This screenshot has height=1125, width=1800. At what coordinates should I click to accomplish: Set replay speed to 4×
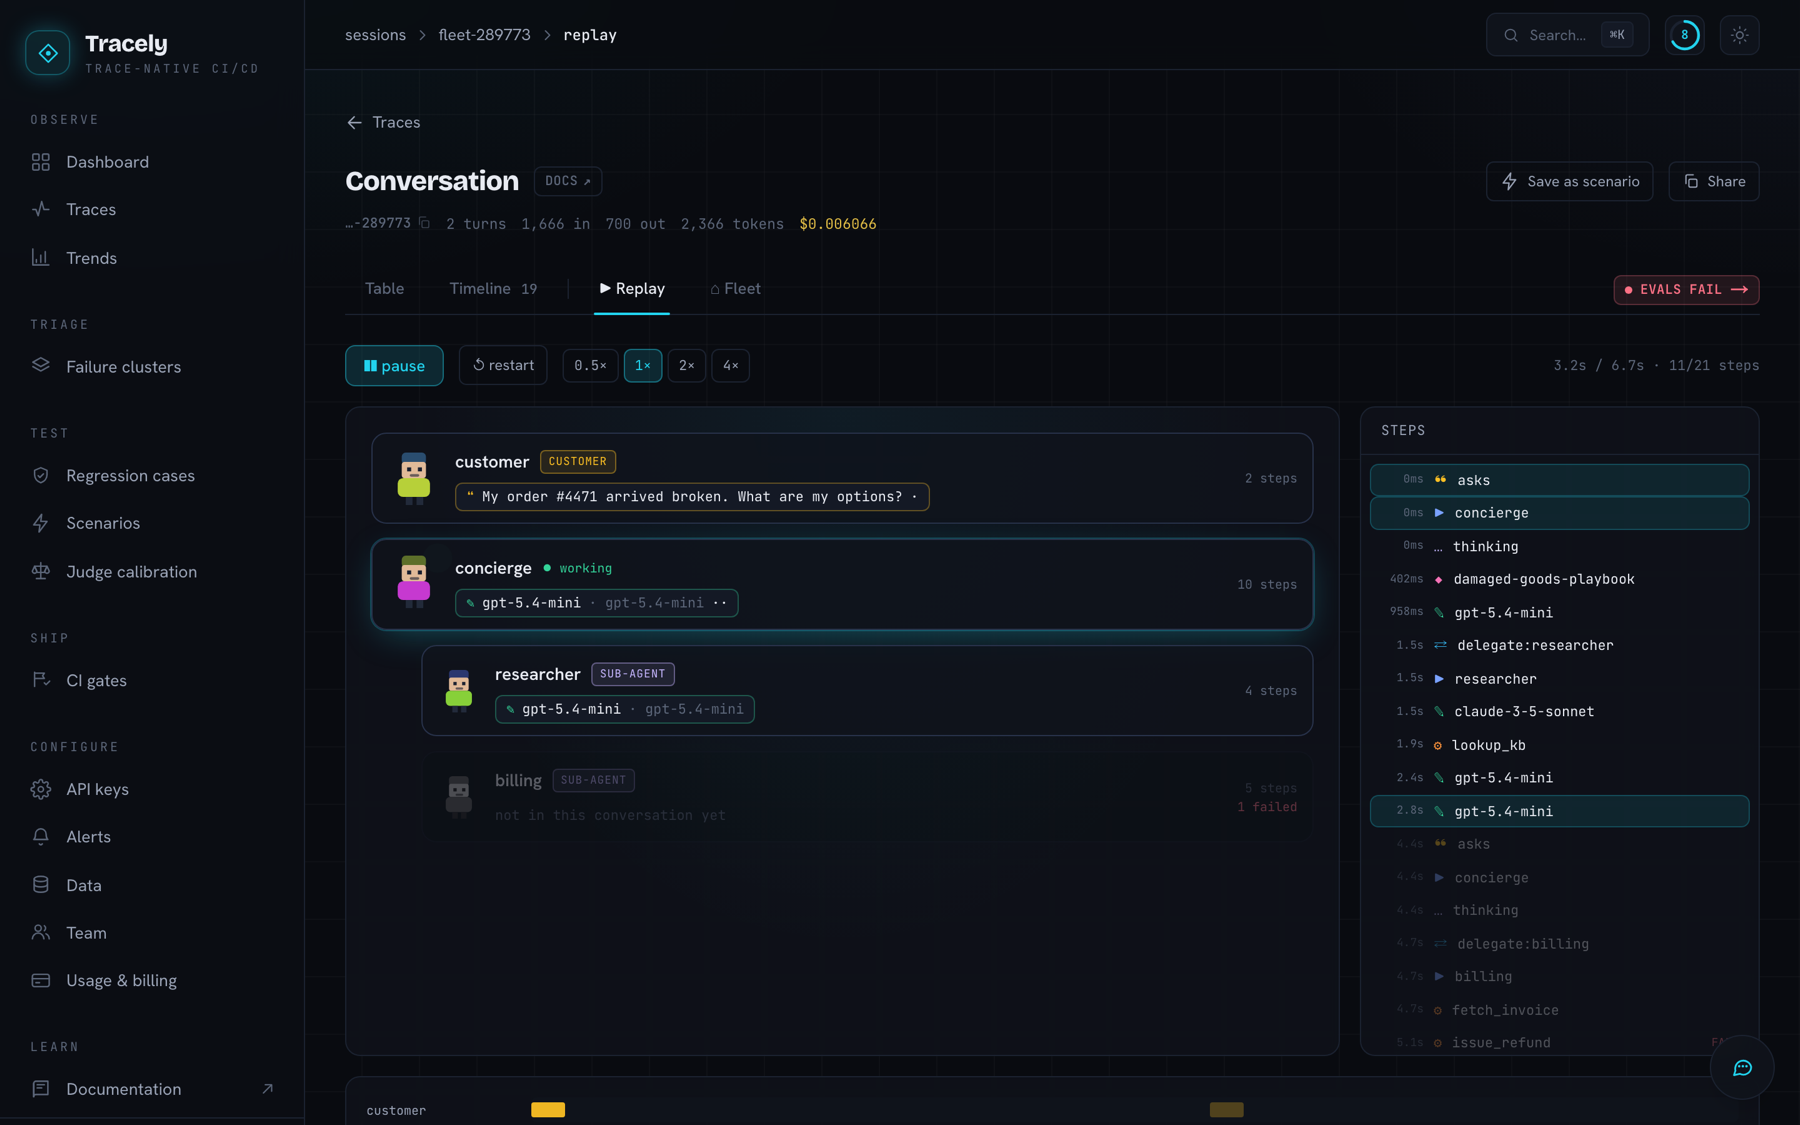(731, 366)
